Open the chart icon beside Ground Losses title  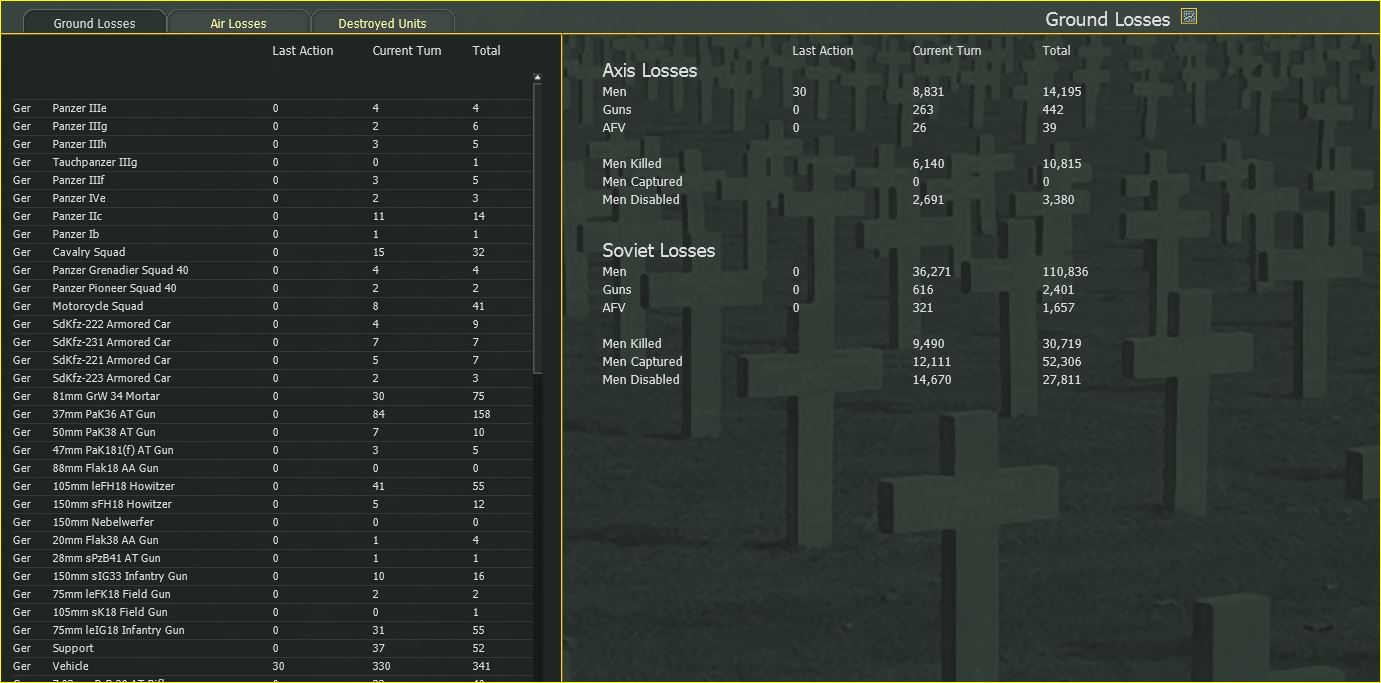coord(1189,16)
